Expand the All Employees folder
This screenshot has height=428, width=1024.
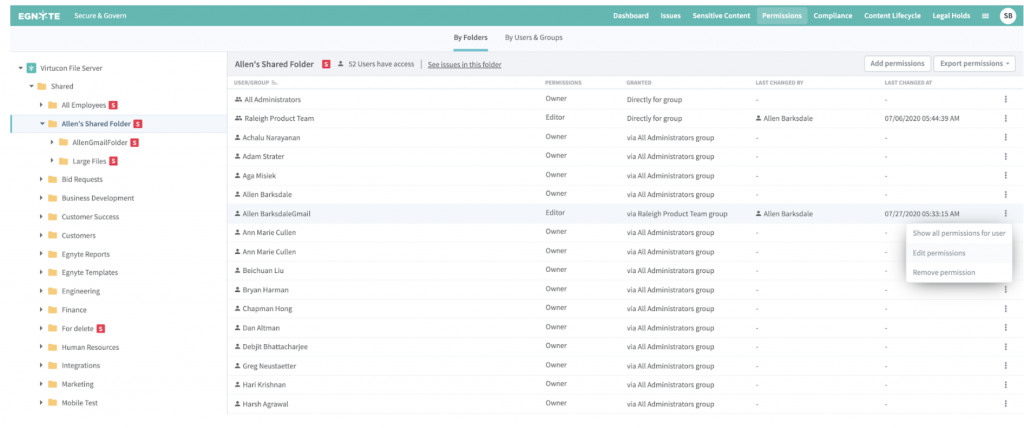pyautogui.click(x=41, y=105)
